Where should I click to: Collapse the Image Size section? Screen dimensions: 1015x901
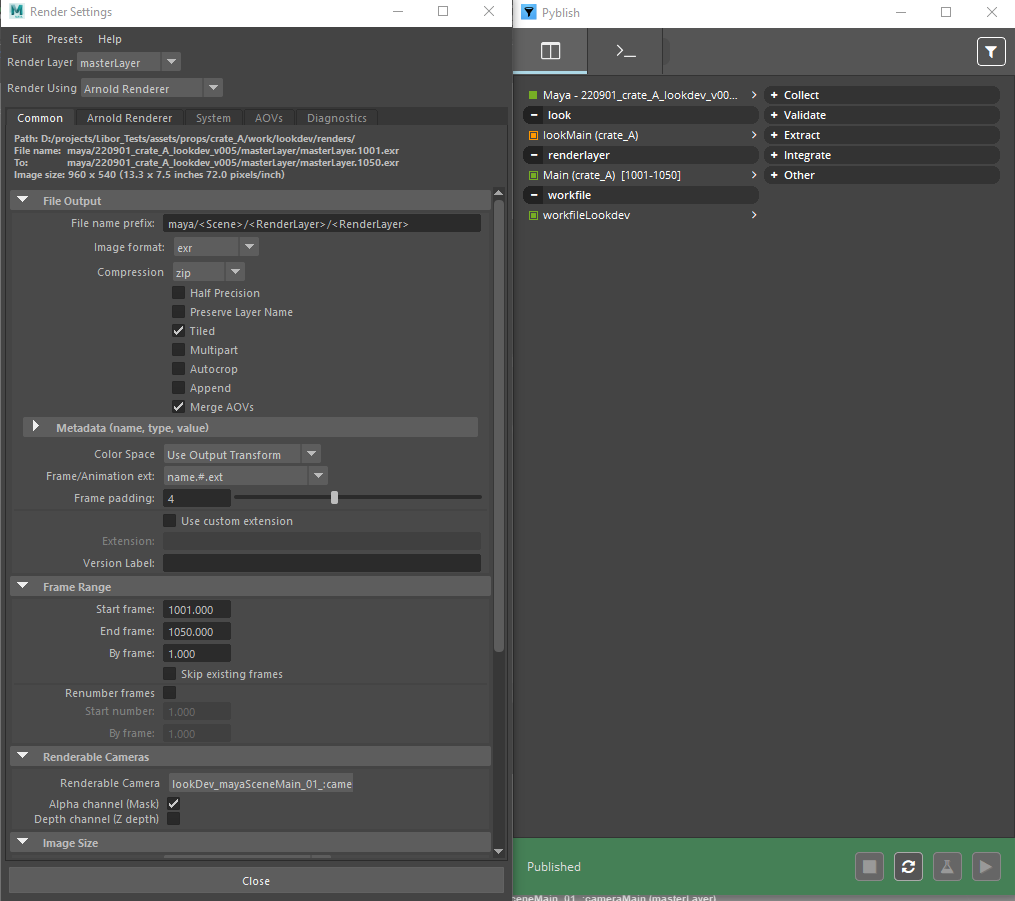[23, 842]
